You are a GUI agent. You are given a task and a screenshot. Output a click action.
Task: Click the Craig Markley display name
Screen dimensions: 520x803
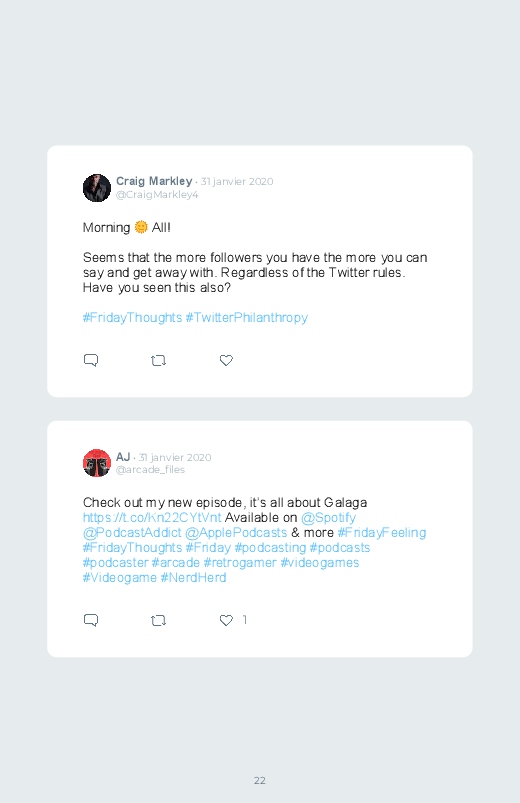click(154, 181)
